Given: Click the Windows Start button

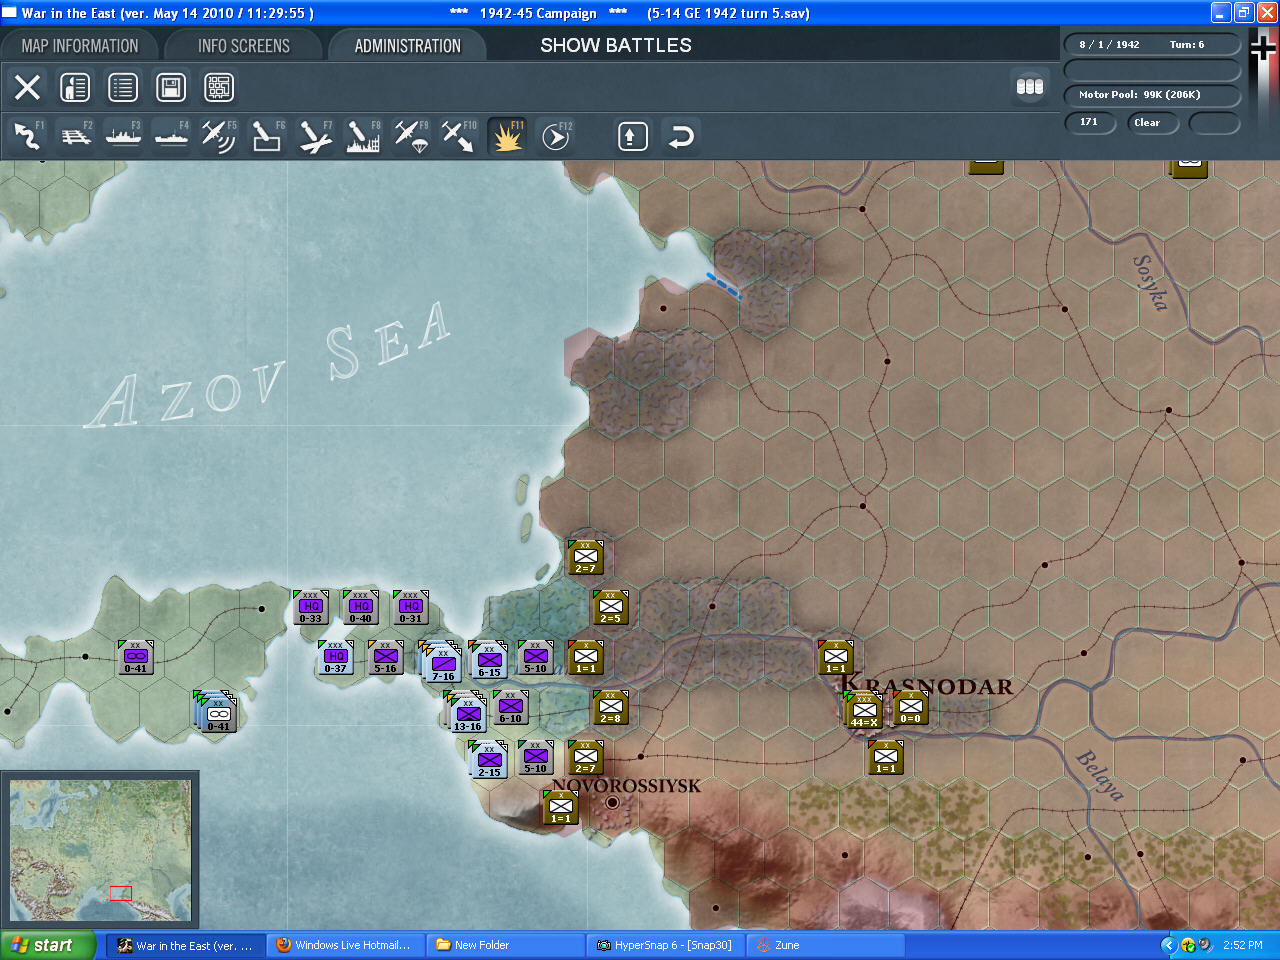Looking at the screenshot, I should 48,945.
